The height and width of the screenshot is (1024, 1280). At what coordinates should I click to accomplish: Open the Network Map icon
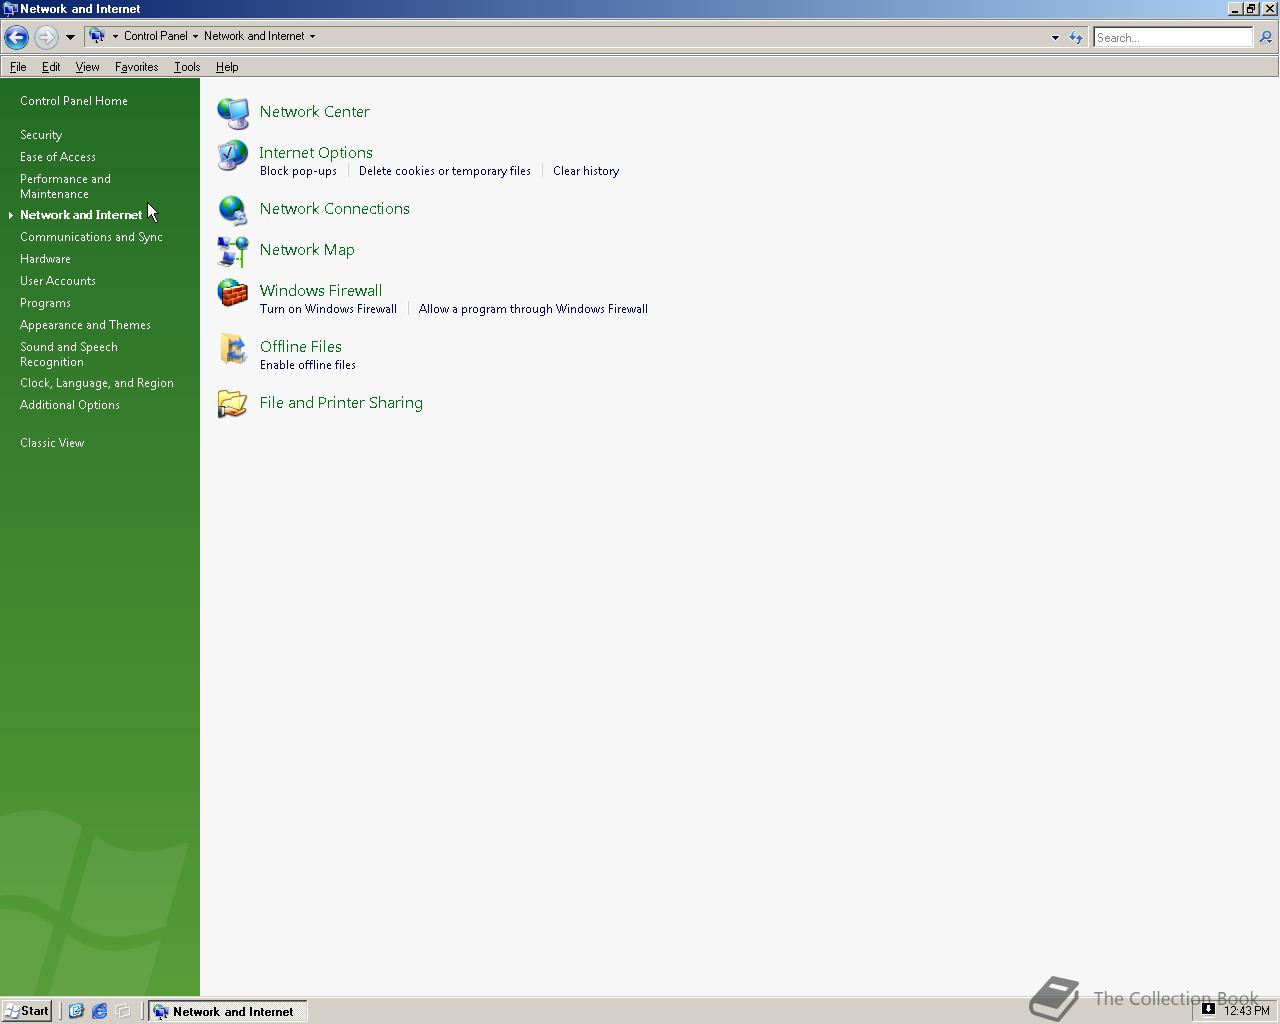pos(233,251)
